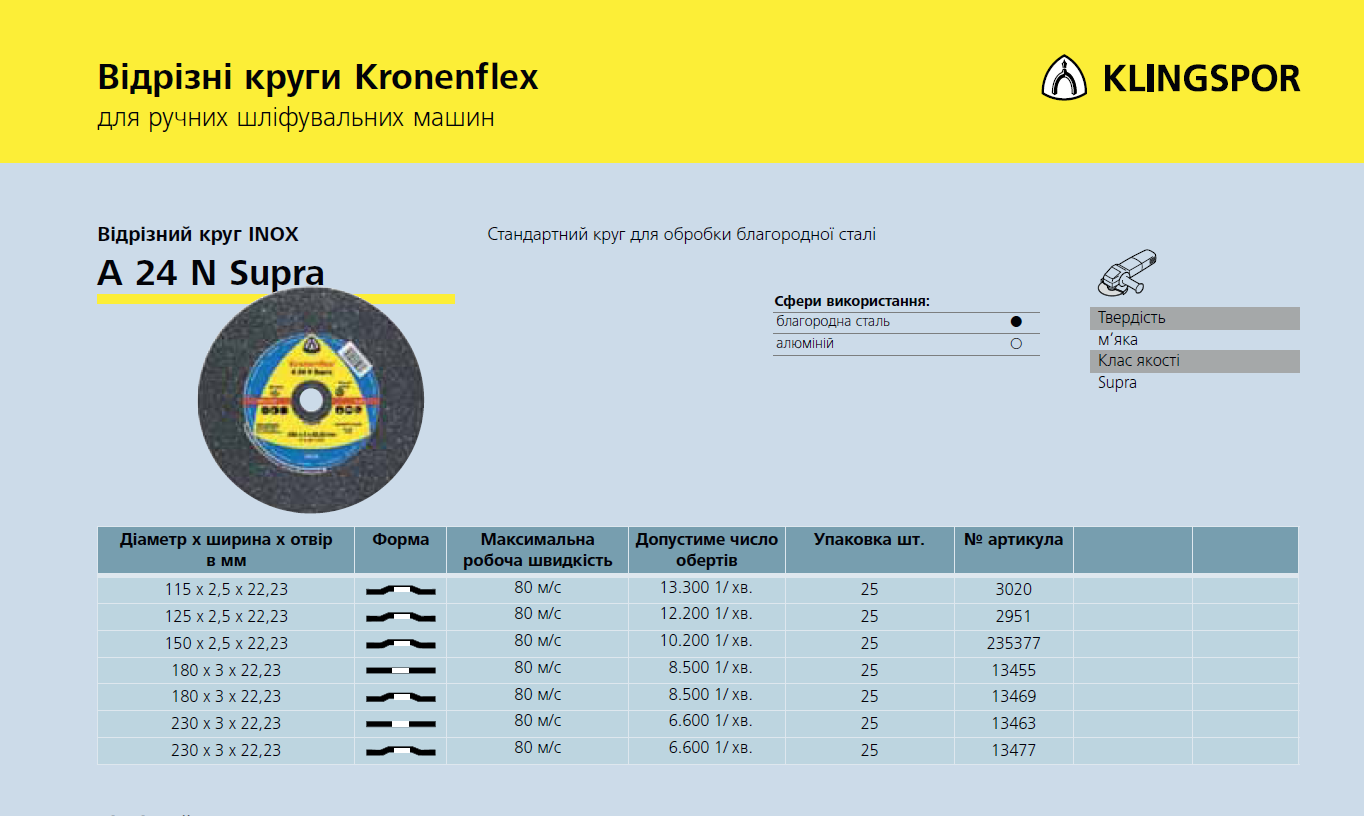The image size is (1364, 816).
Task: Click the heading Відрізний круг INOX
Action: click(x=198, y=235)
